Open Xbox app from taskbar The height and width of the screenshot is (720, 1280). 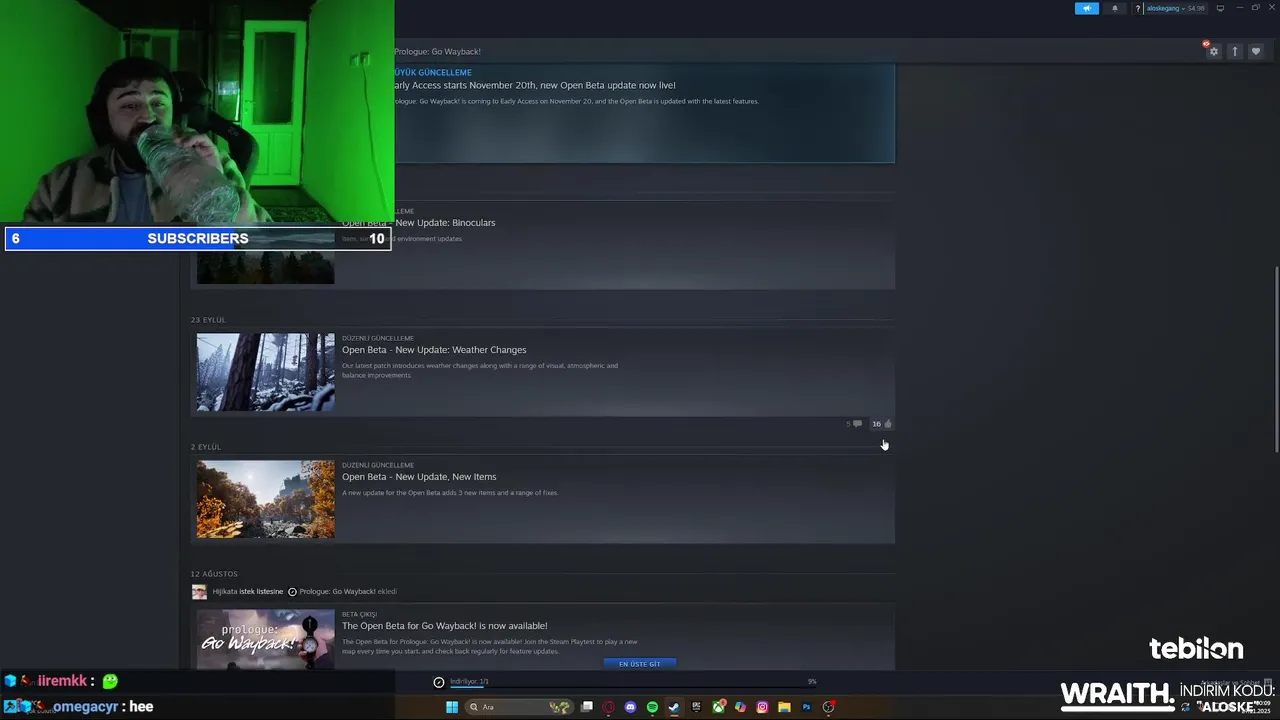coord(718,707)
